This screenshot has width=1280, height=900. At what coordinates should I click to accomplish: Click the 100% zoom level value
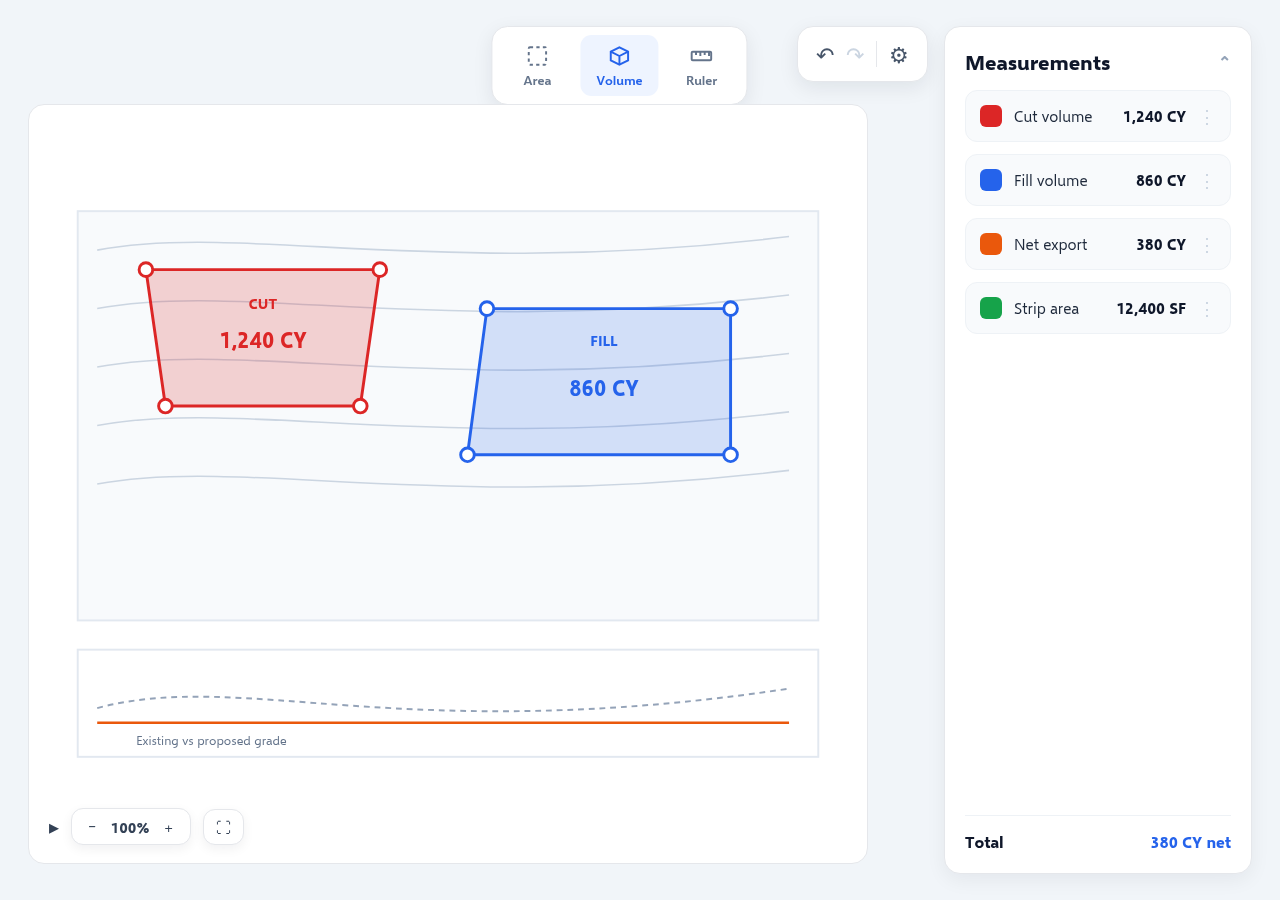click(x=130, y=828)
